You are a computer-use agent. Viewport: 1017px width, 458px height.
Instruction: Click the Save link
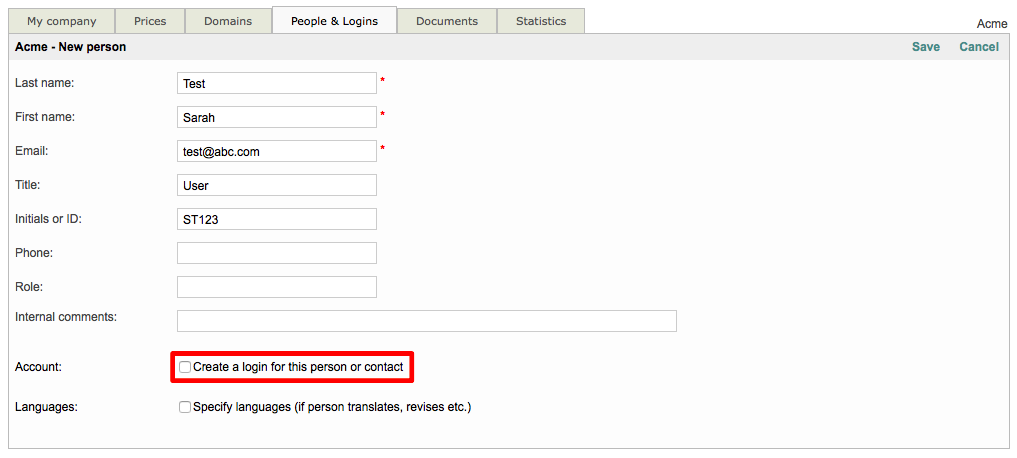tap(925, 47)
